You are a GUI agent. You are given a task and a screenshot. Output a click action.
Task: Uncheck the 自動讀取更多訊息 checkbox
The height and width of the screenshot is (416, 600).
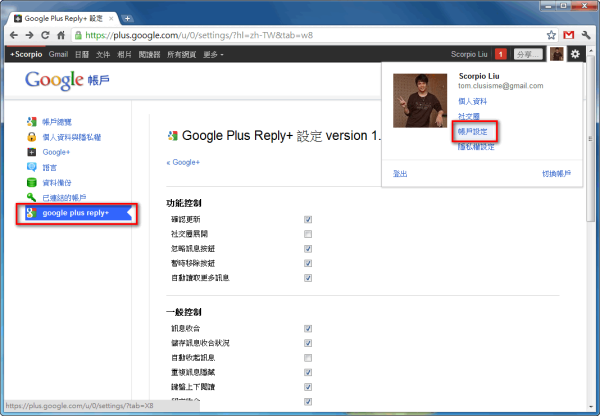coord(308,278)
